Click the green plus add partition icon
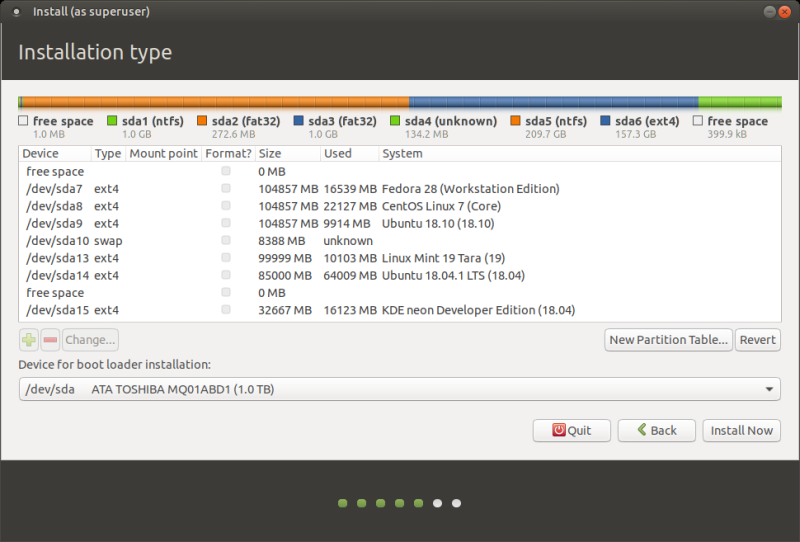 tap(28, 340)
